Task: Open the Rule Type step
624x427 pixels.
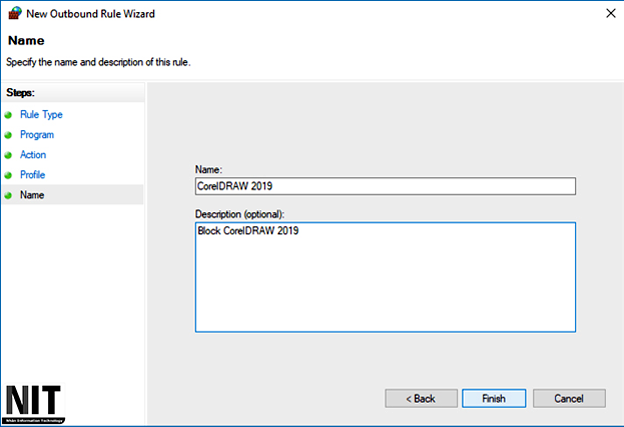Action: [x=41, y=115]
